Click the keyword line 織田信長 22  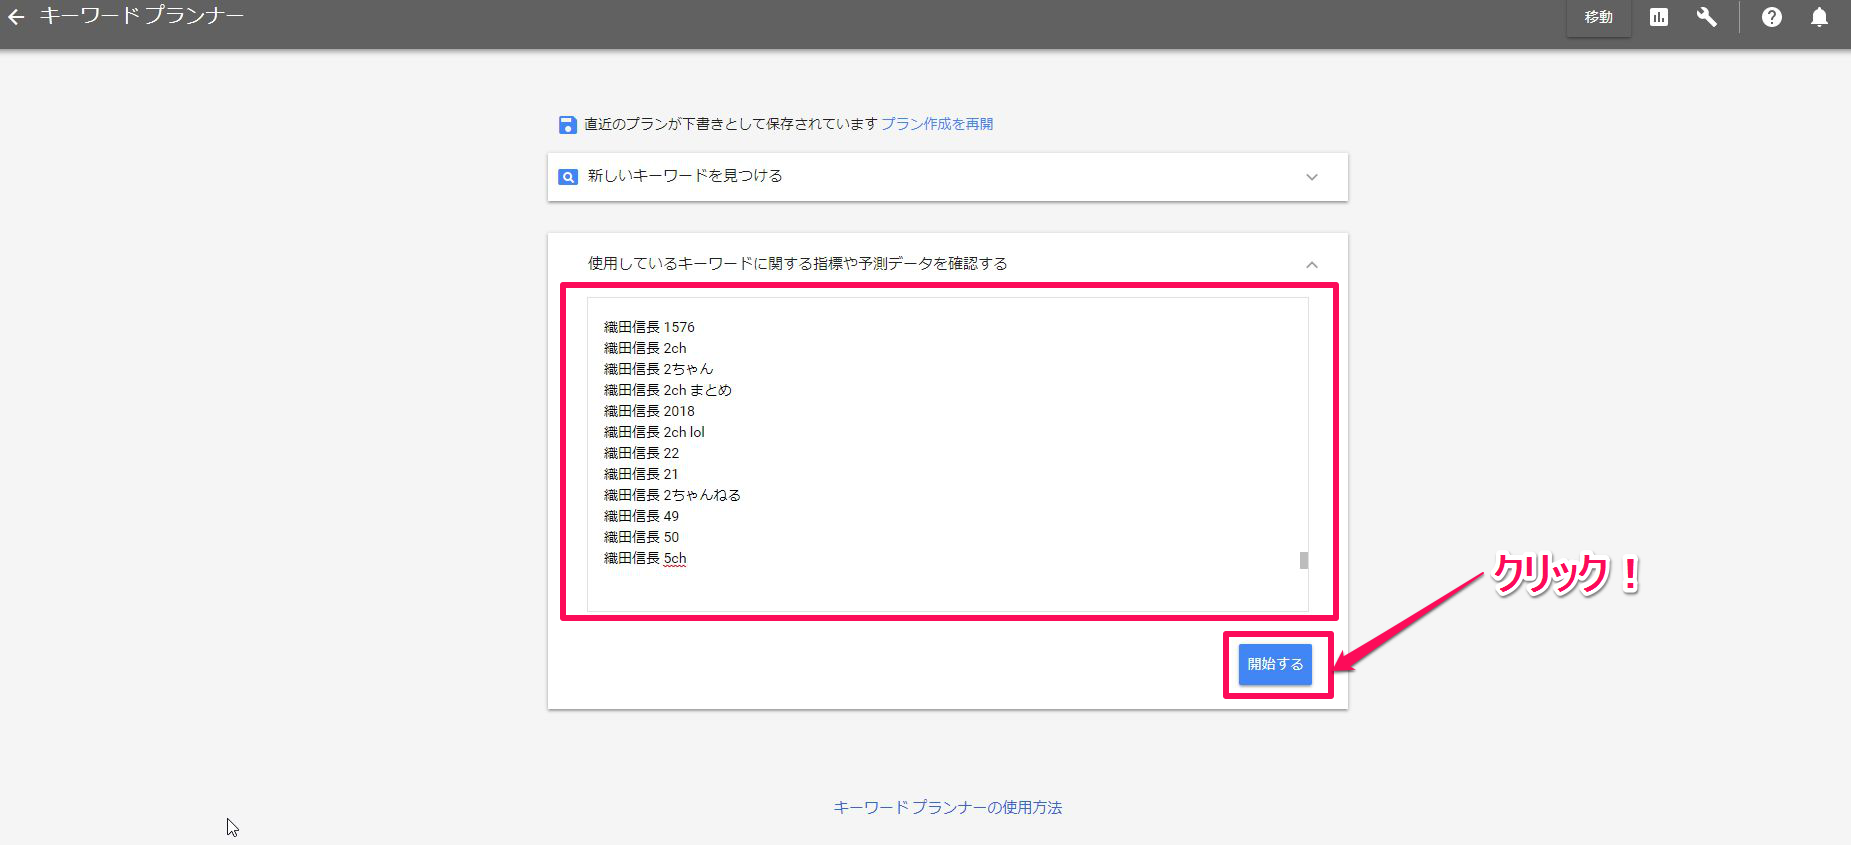pos(641,453)
